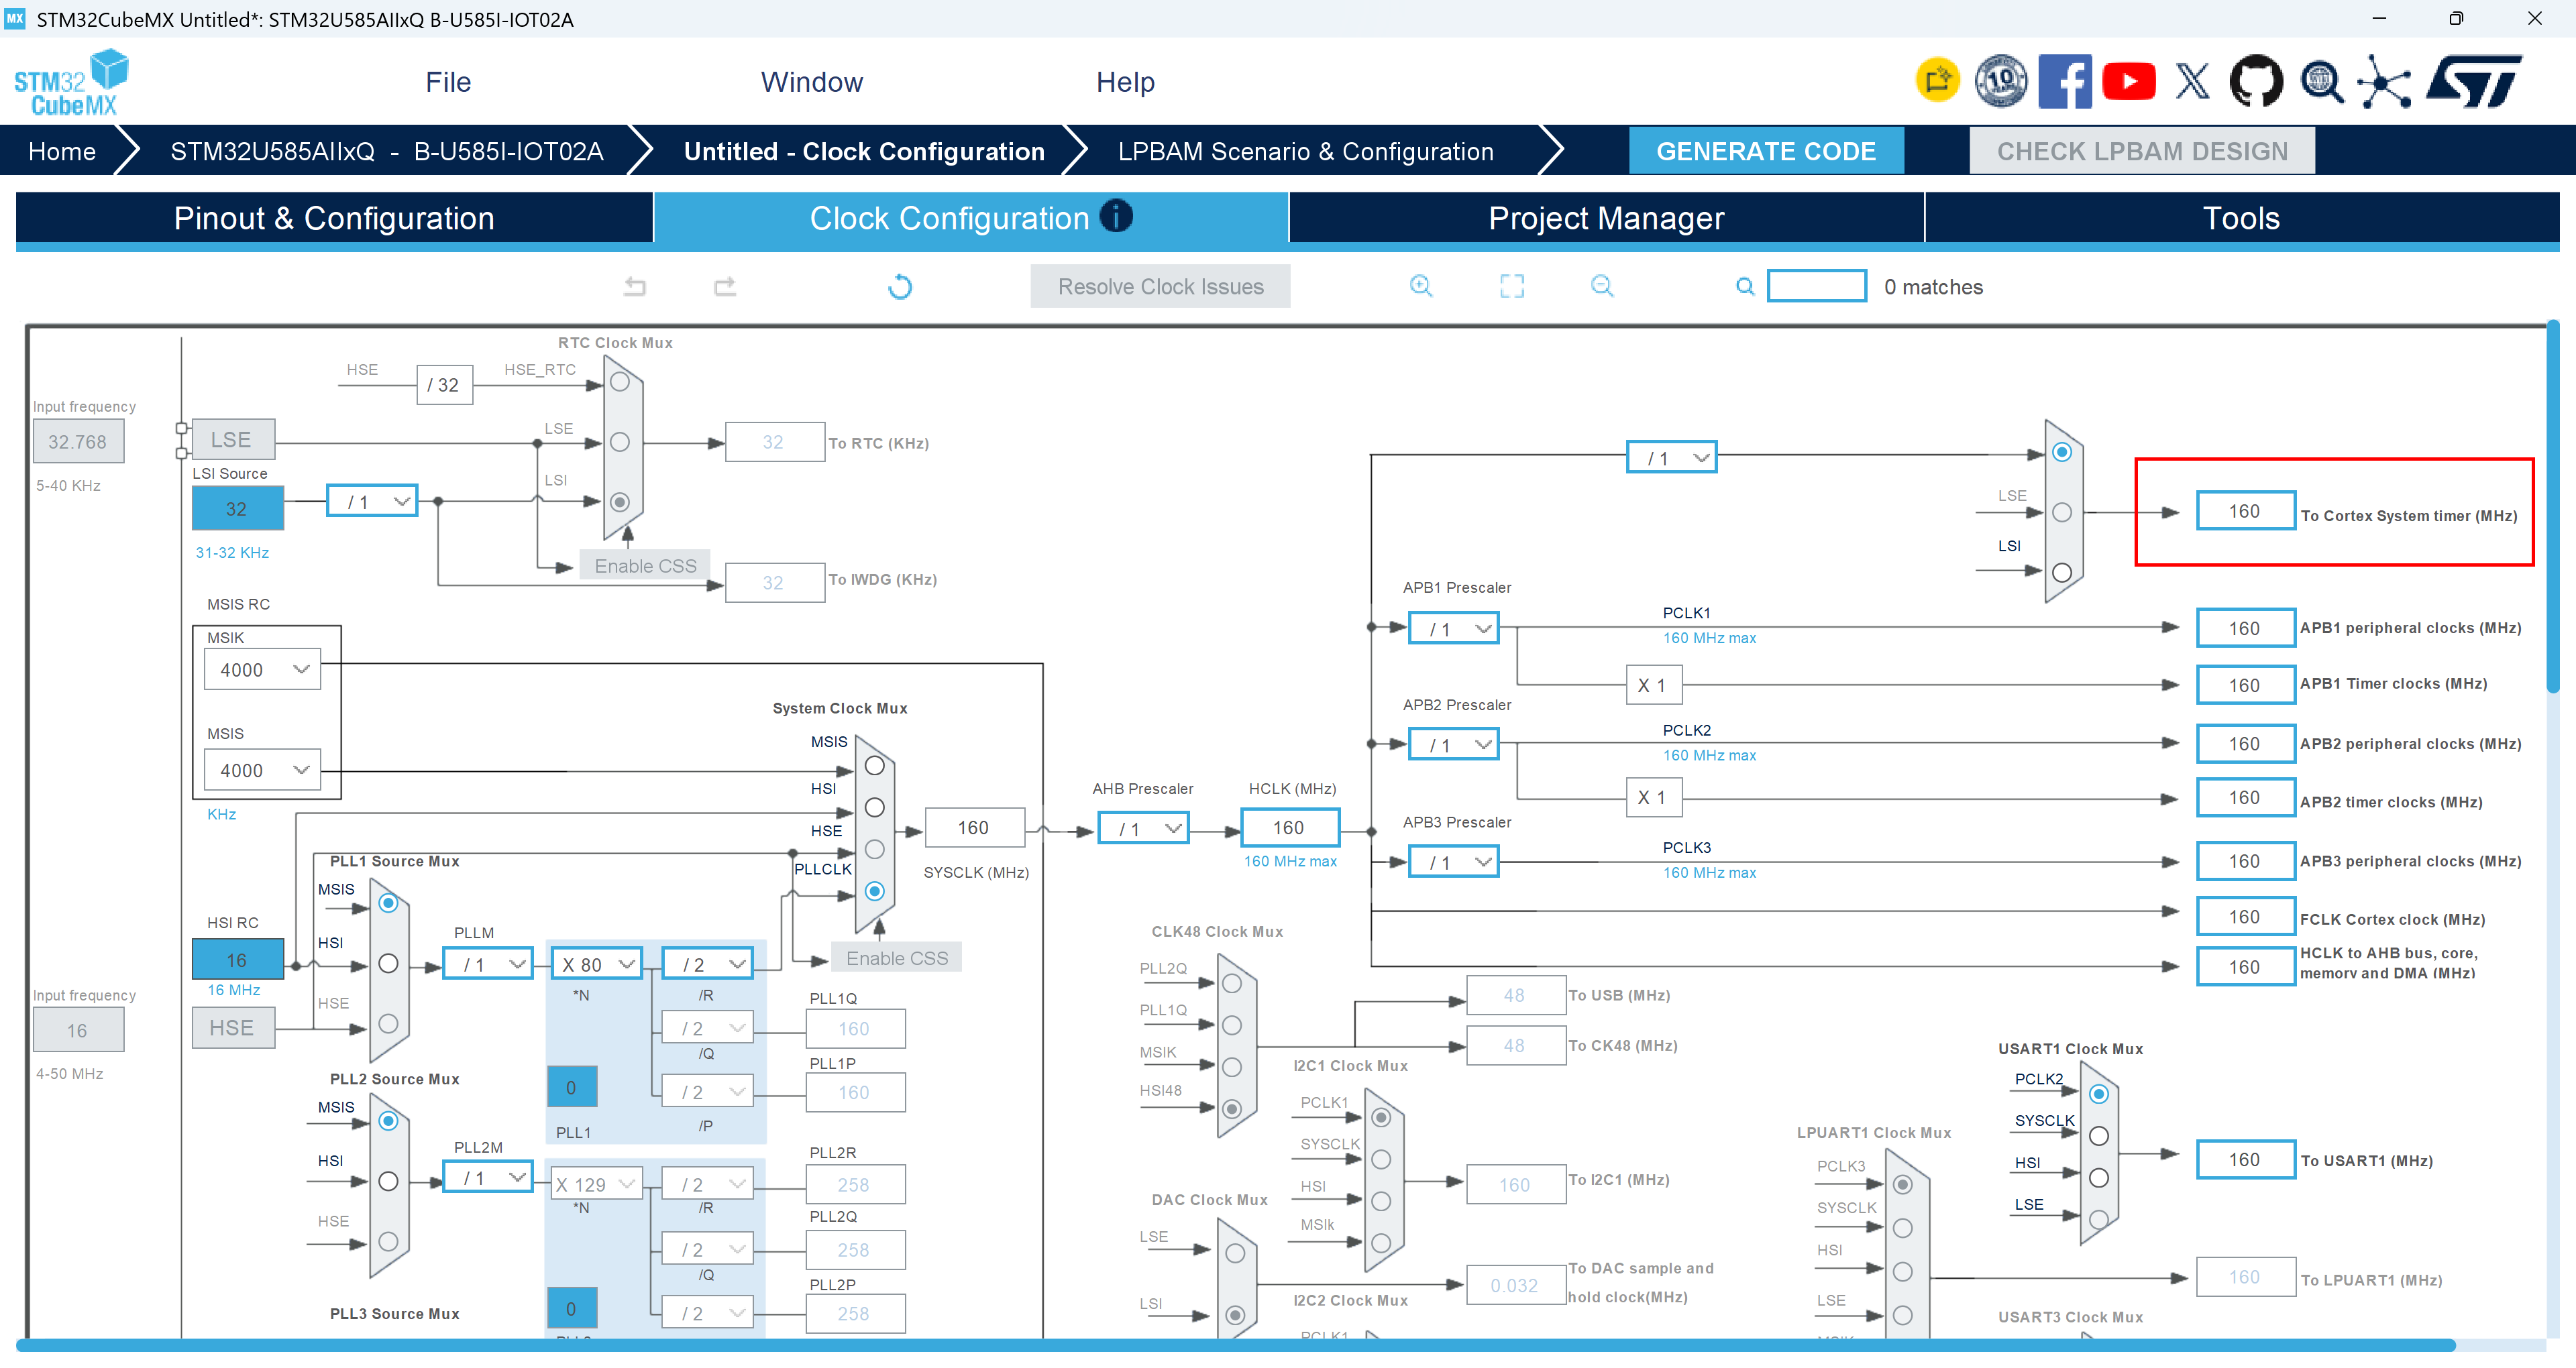Switch to Project Manager tab
Screen dimensions: 2576x1368
tap(1606, 218)
